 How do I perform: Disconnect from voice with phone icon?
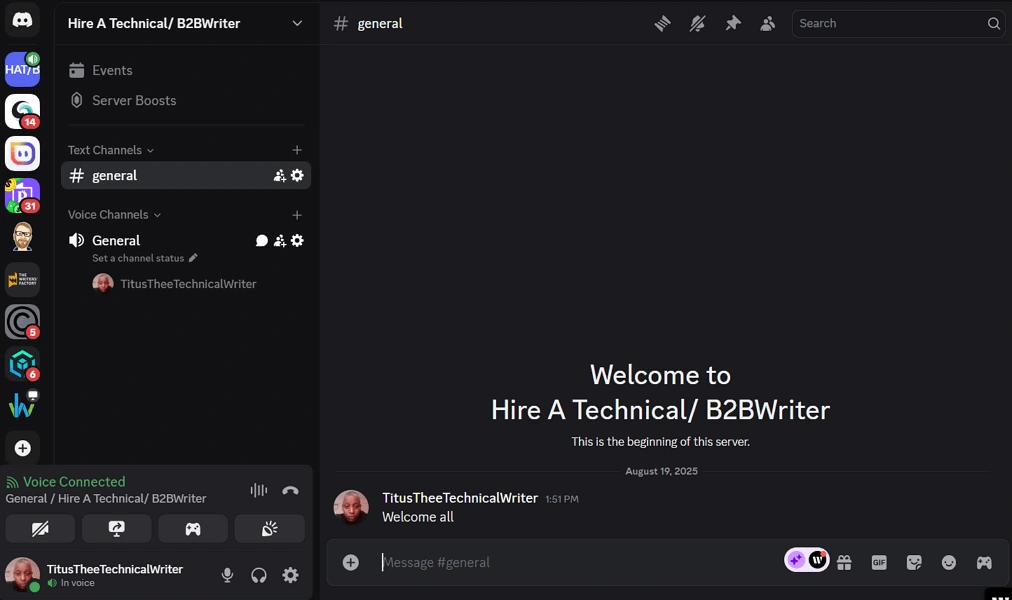pos(290,490)
